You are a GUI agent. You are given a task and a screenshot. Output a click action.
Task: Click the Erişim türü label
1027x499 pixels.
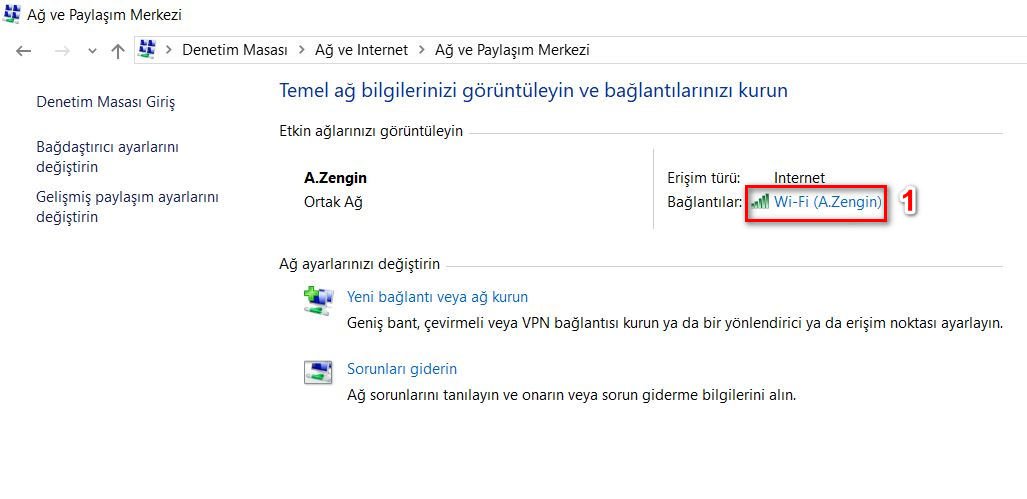point(703,177)
